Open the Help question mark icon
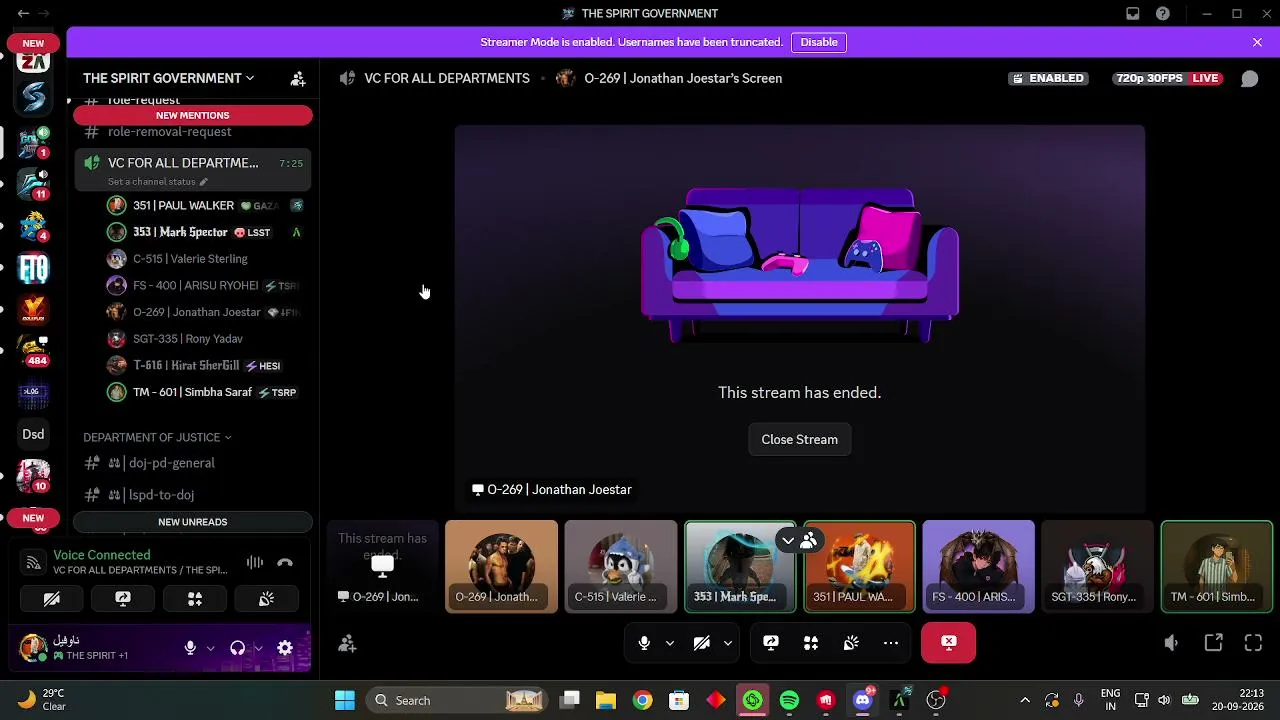 pyautogui.click(x=1163, y=14)
